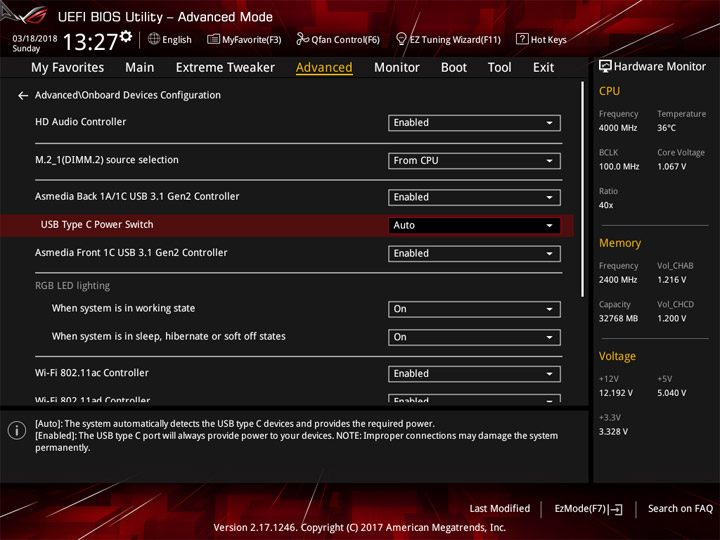Open sleep hibernate RGB LED dropdown
The height and width of the screenshot is (540, 720).
click(x=474, y=337)
